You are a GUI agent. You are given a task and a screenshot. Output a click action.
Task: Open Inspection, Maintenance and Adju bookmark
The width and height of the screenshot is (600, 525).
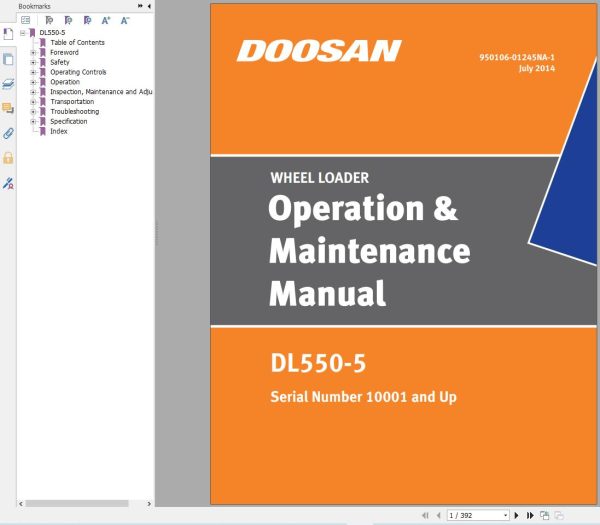101,92
